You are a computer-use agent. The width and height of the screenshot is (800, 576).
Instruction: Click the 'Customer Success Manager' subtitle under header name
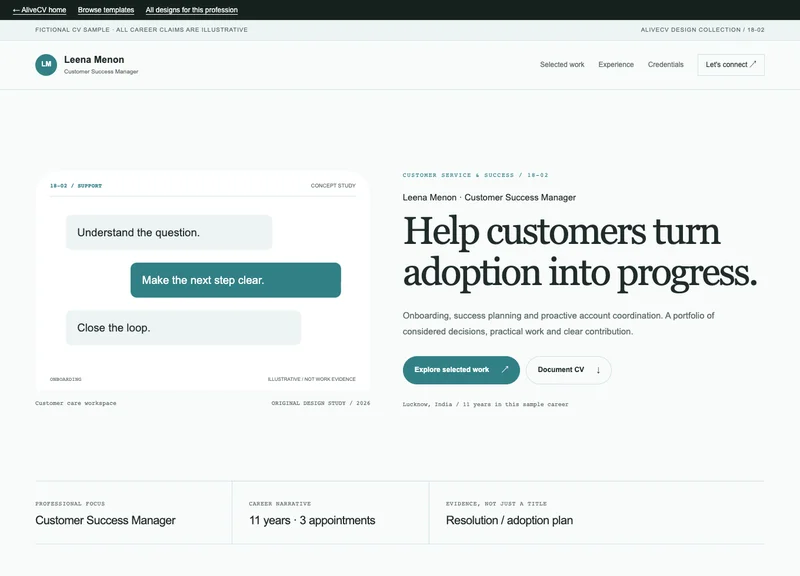click(x=101, y=71)
